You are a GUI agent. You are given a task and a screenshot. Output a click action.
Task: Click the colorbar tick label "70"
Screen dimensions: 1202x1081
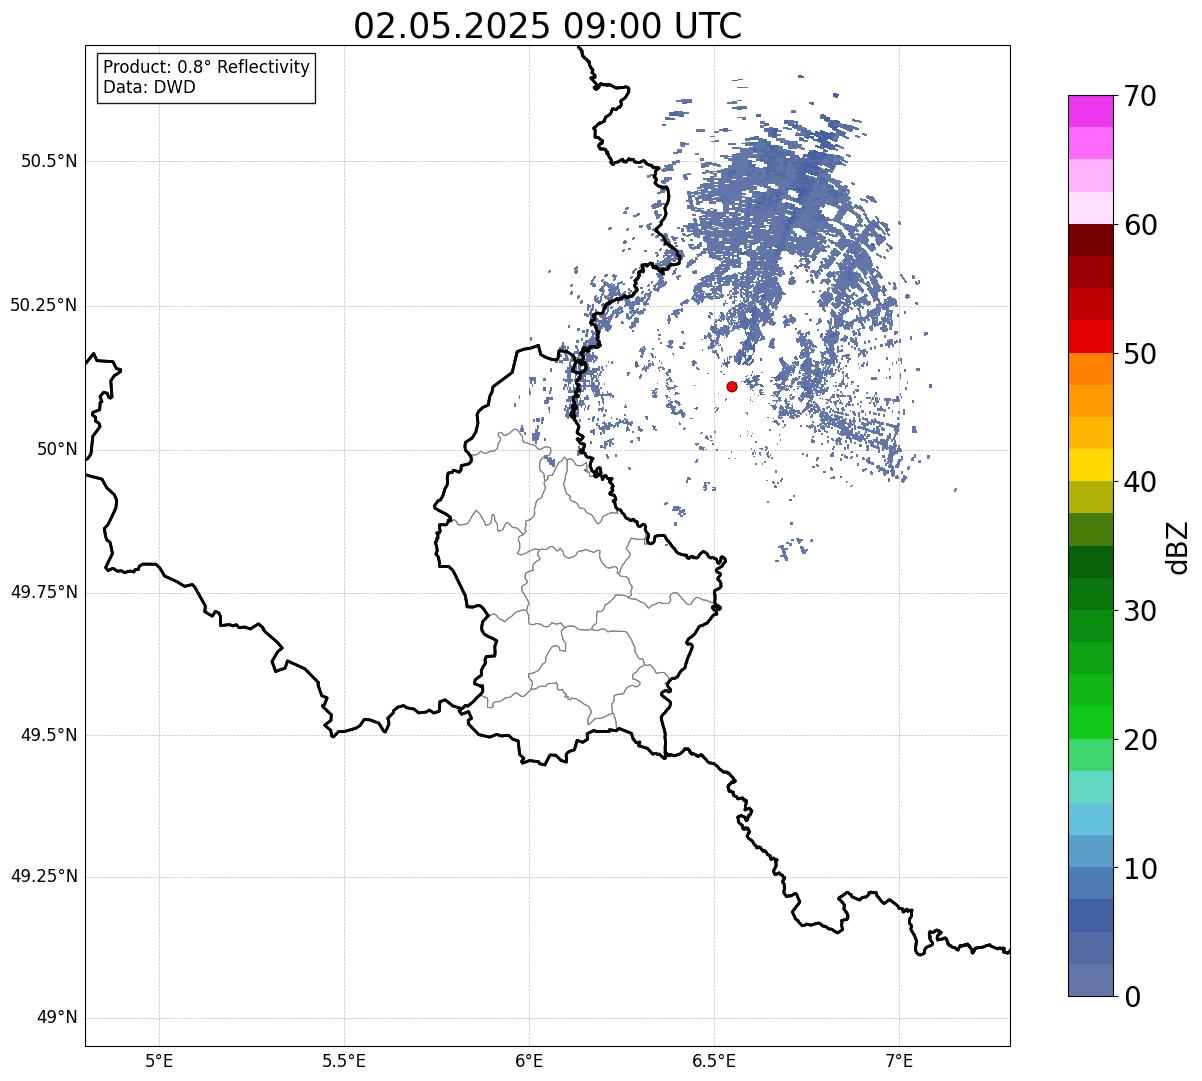click(x=1140, y=96)
